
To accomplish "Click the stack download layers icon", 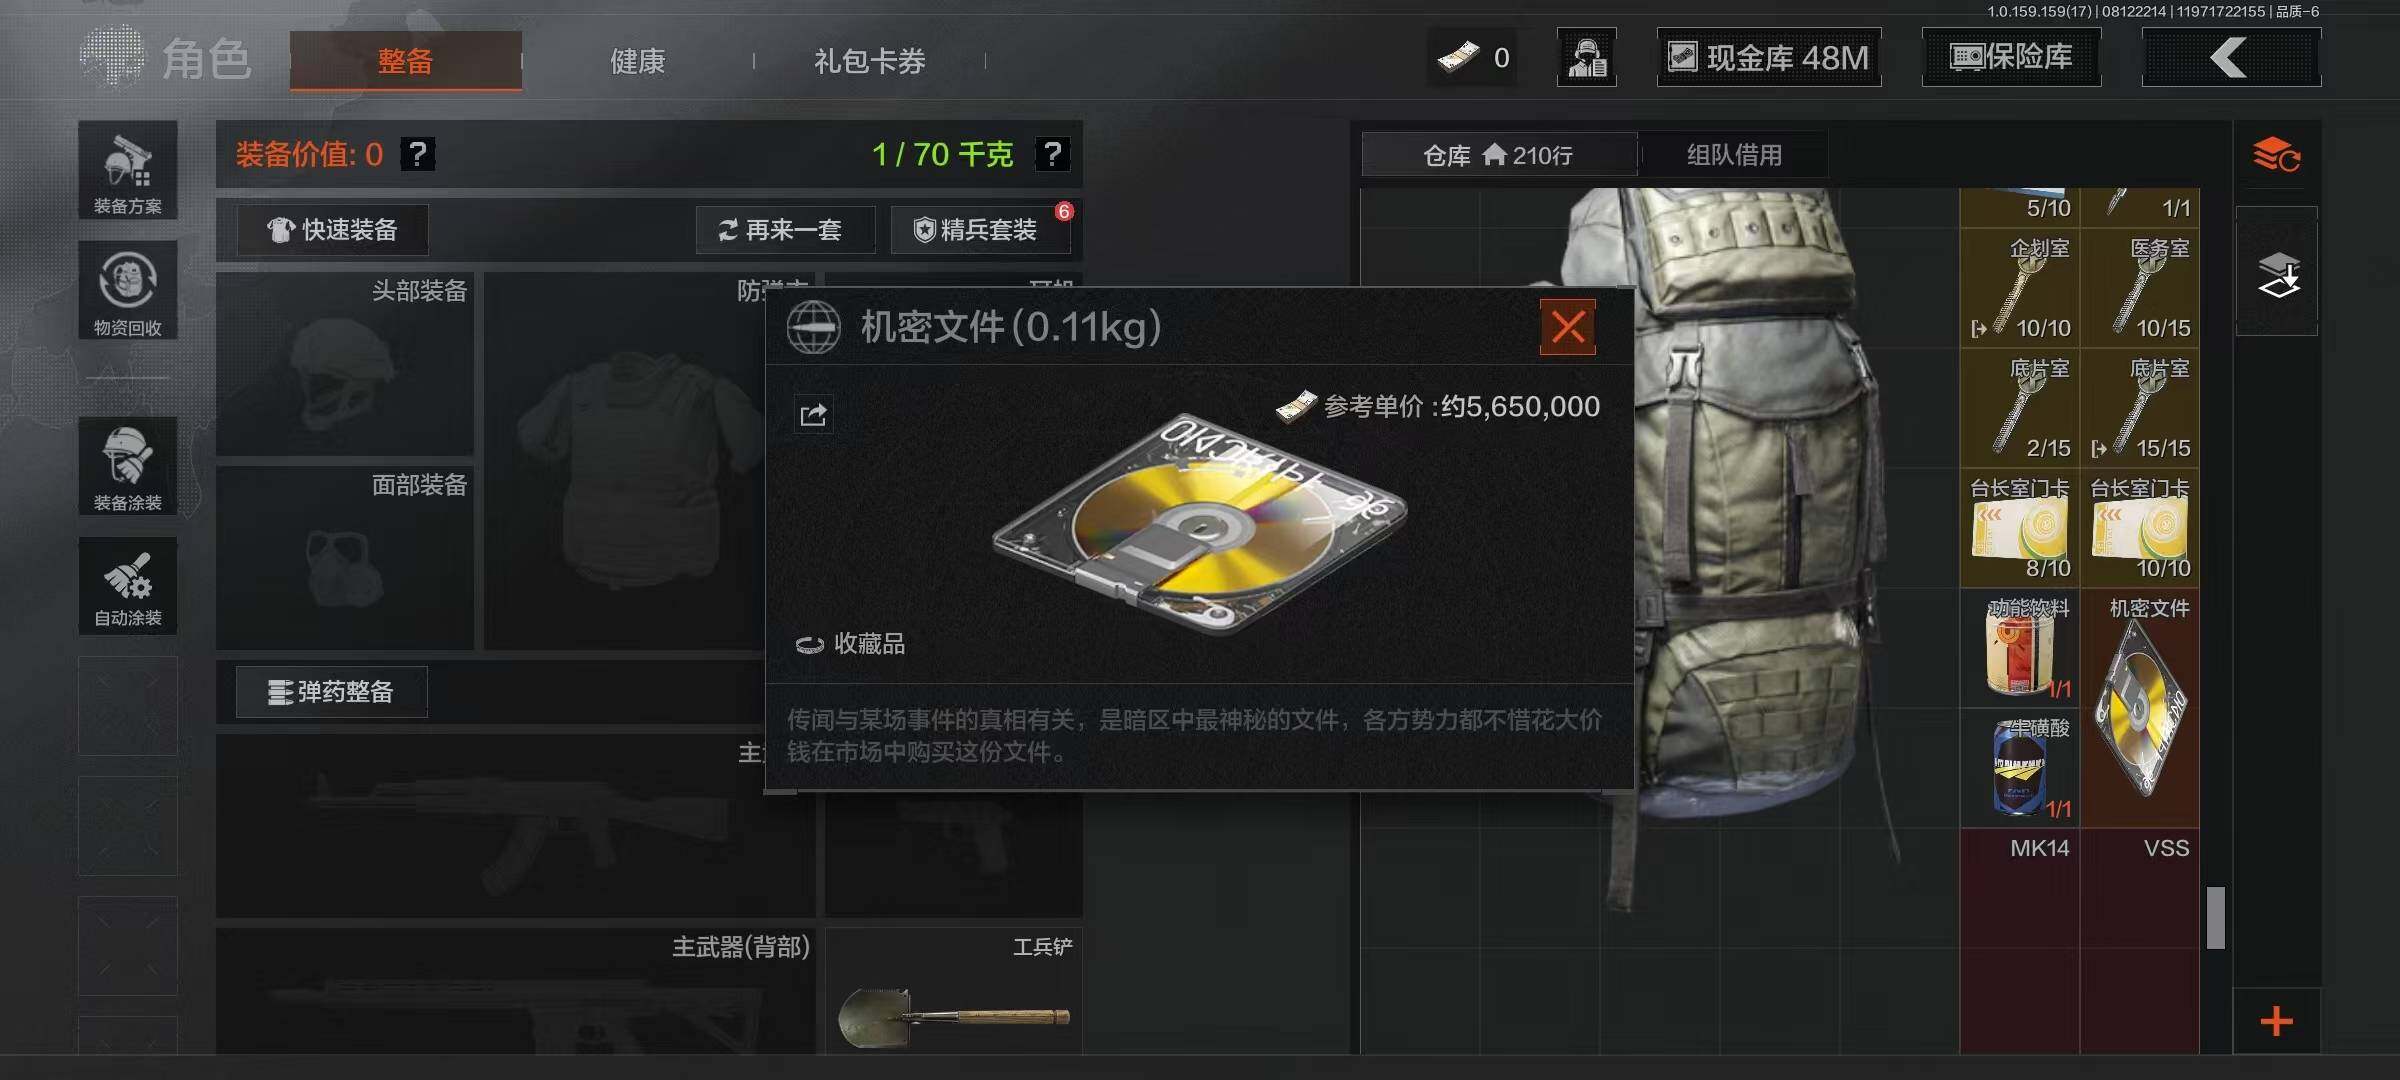I will click(2278, 274).
